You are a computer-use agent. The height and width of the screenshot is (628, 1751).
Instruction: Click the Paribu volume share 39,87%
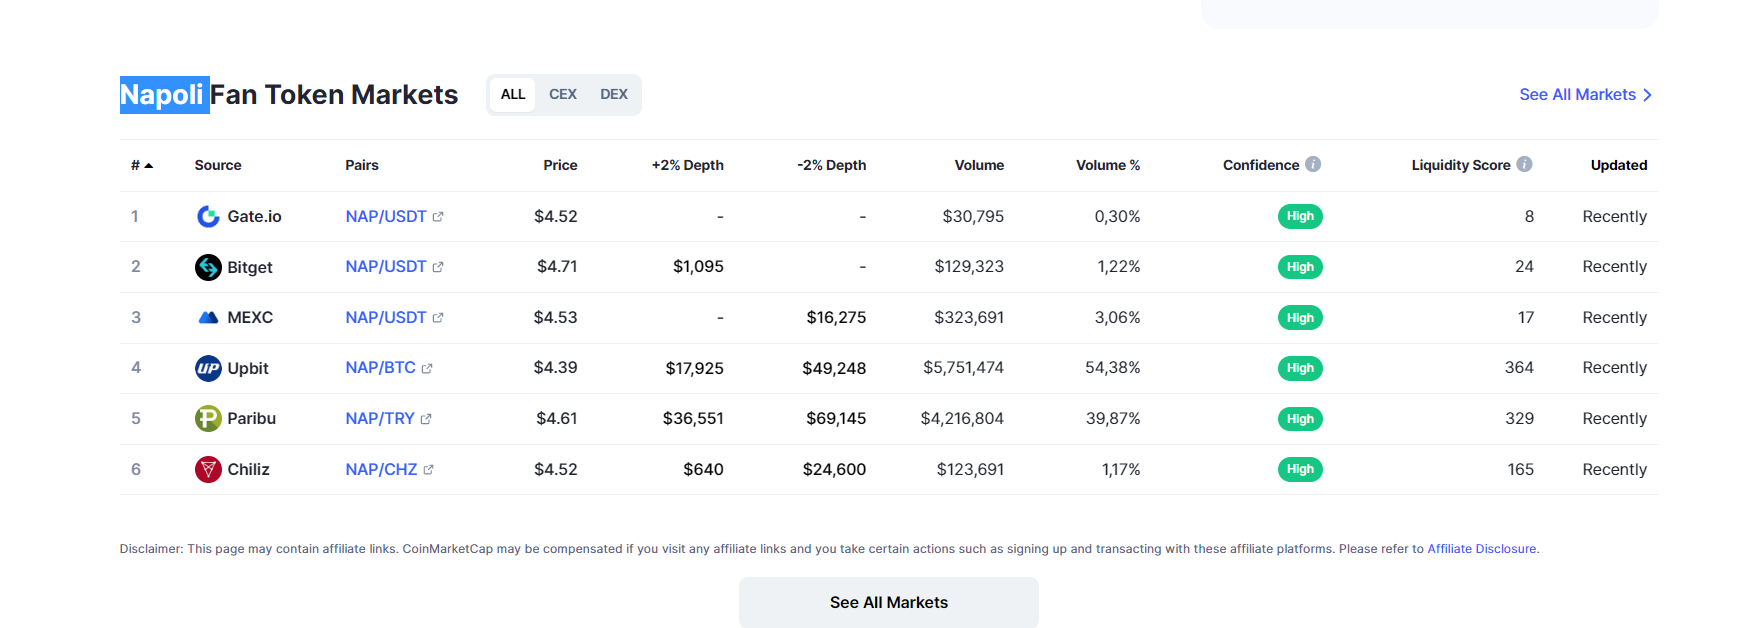click(x=1113, y=418)
